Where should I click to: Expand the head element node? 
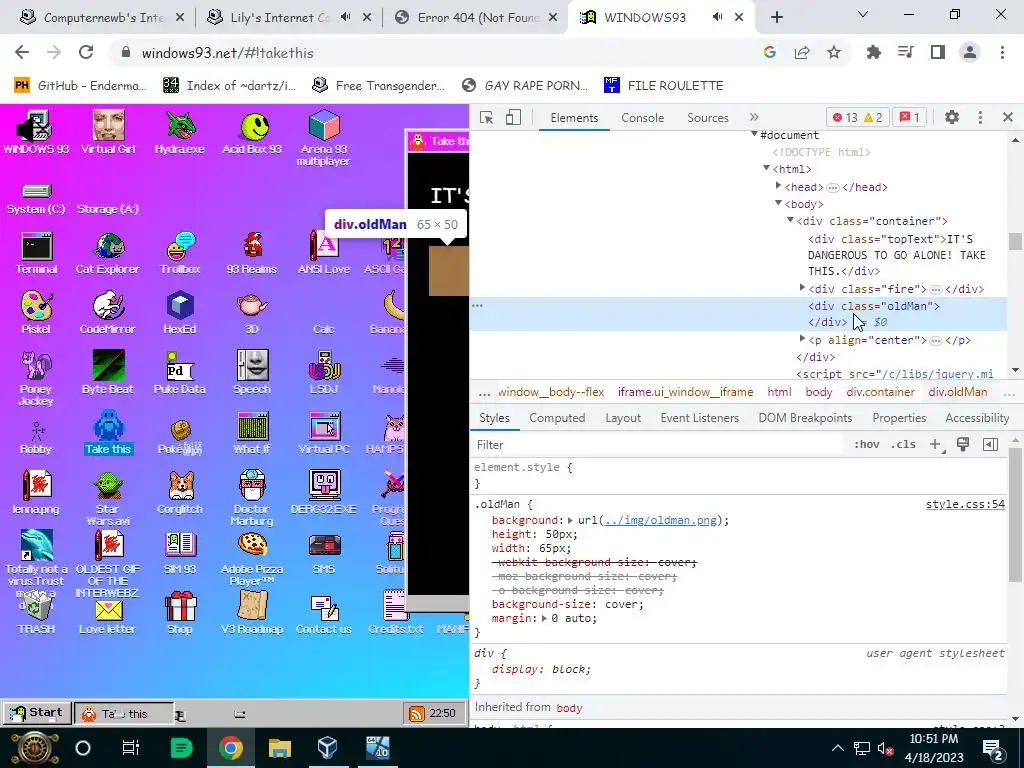(778, 186)
